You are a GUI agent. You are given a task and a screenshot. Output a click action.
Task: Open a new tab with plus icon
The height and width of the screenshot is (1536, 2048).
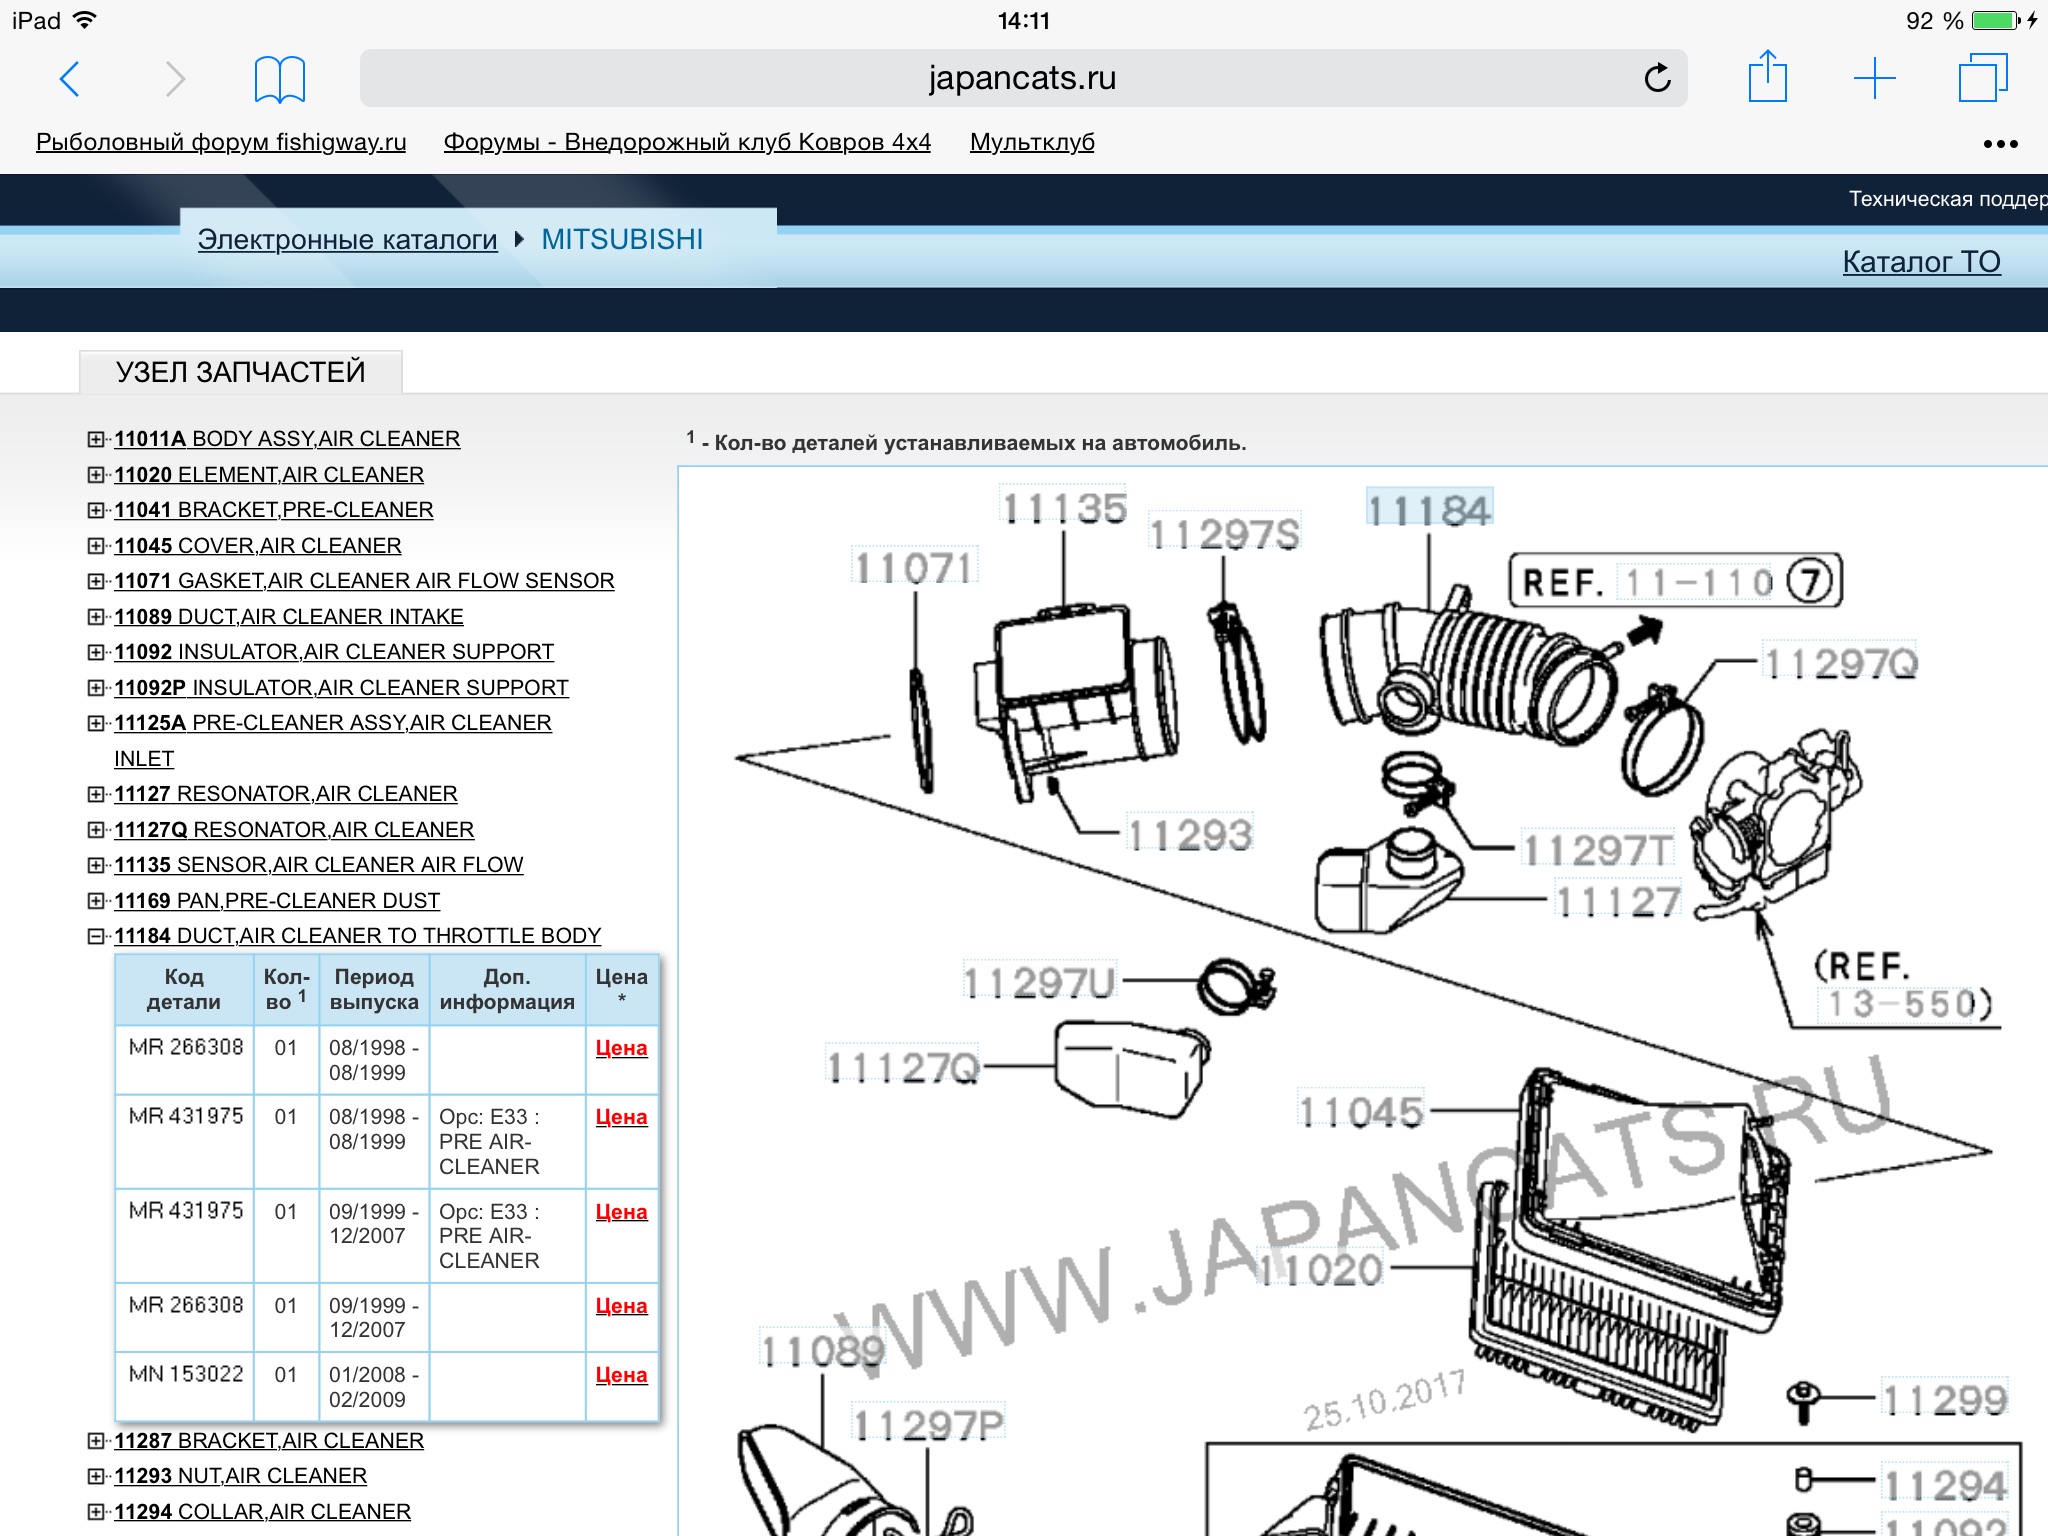tap(1874, 78)
